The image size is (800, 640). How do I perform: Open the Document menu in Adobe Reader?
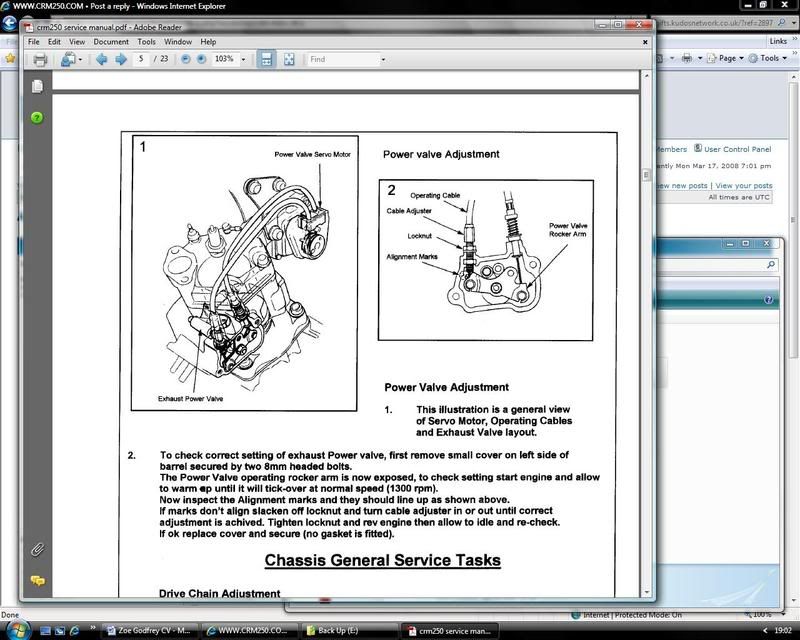pyautogui.click(x=111, y=42)
